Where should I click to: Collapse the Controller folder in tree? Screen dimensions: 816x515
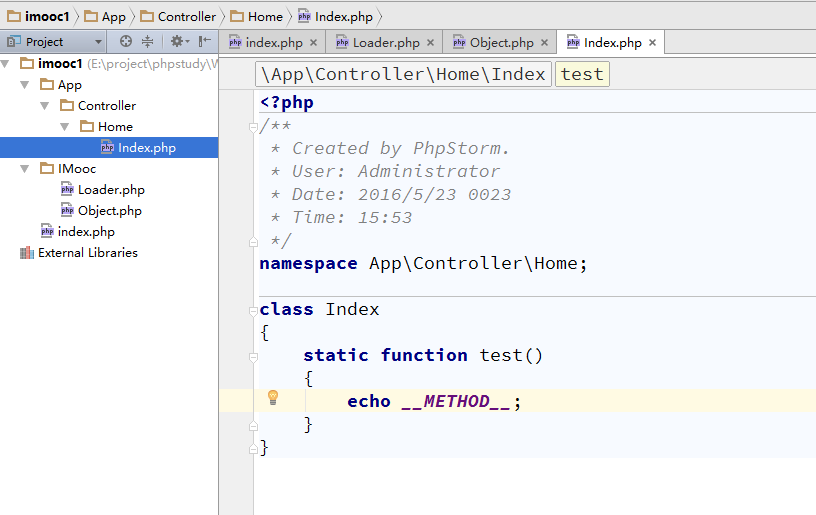tap(45, 106)
